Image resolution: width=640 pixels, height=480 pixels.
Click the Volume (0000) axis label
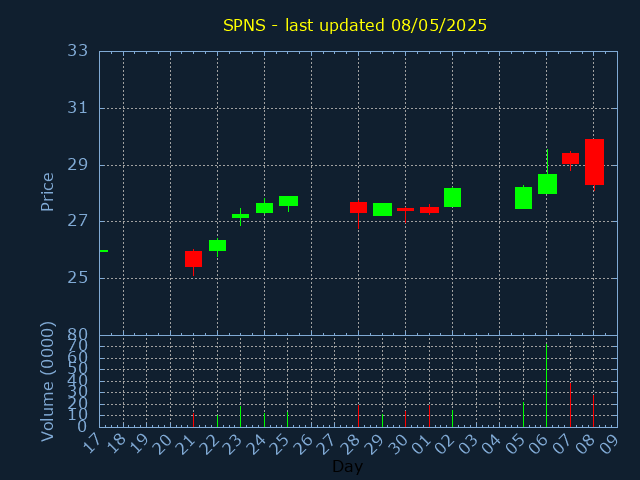[47, 381]
